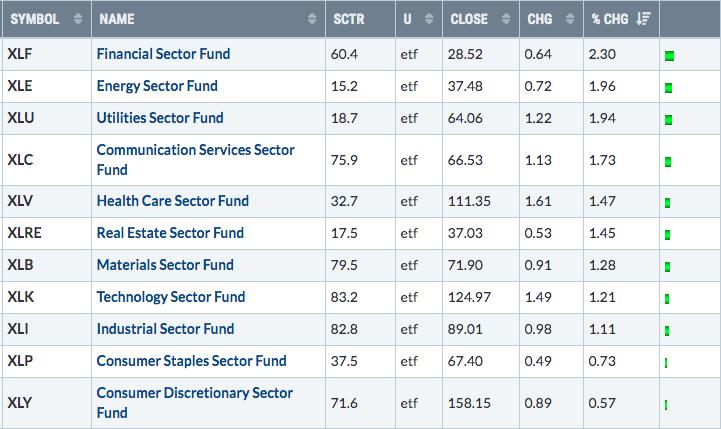Viewport: 721px width, 429px height.
Task: Open Financial Sector Fund link
Action: click(163, 54)
